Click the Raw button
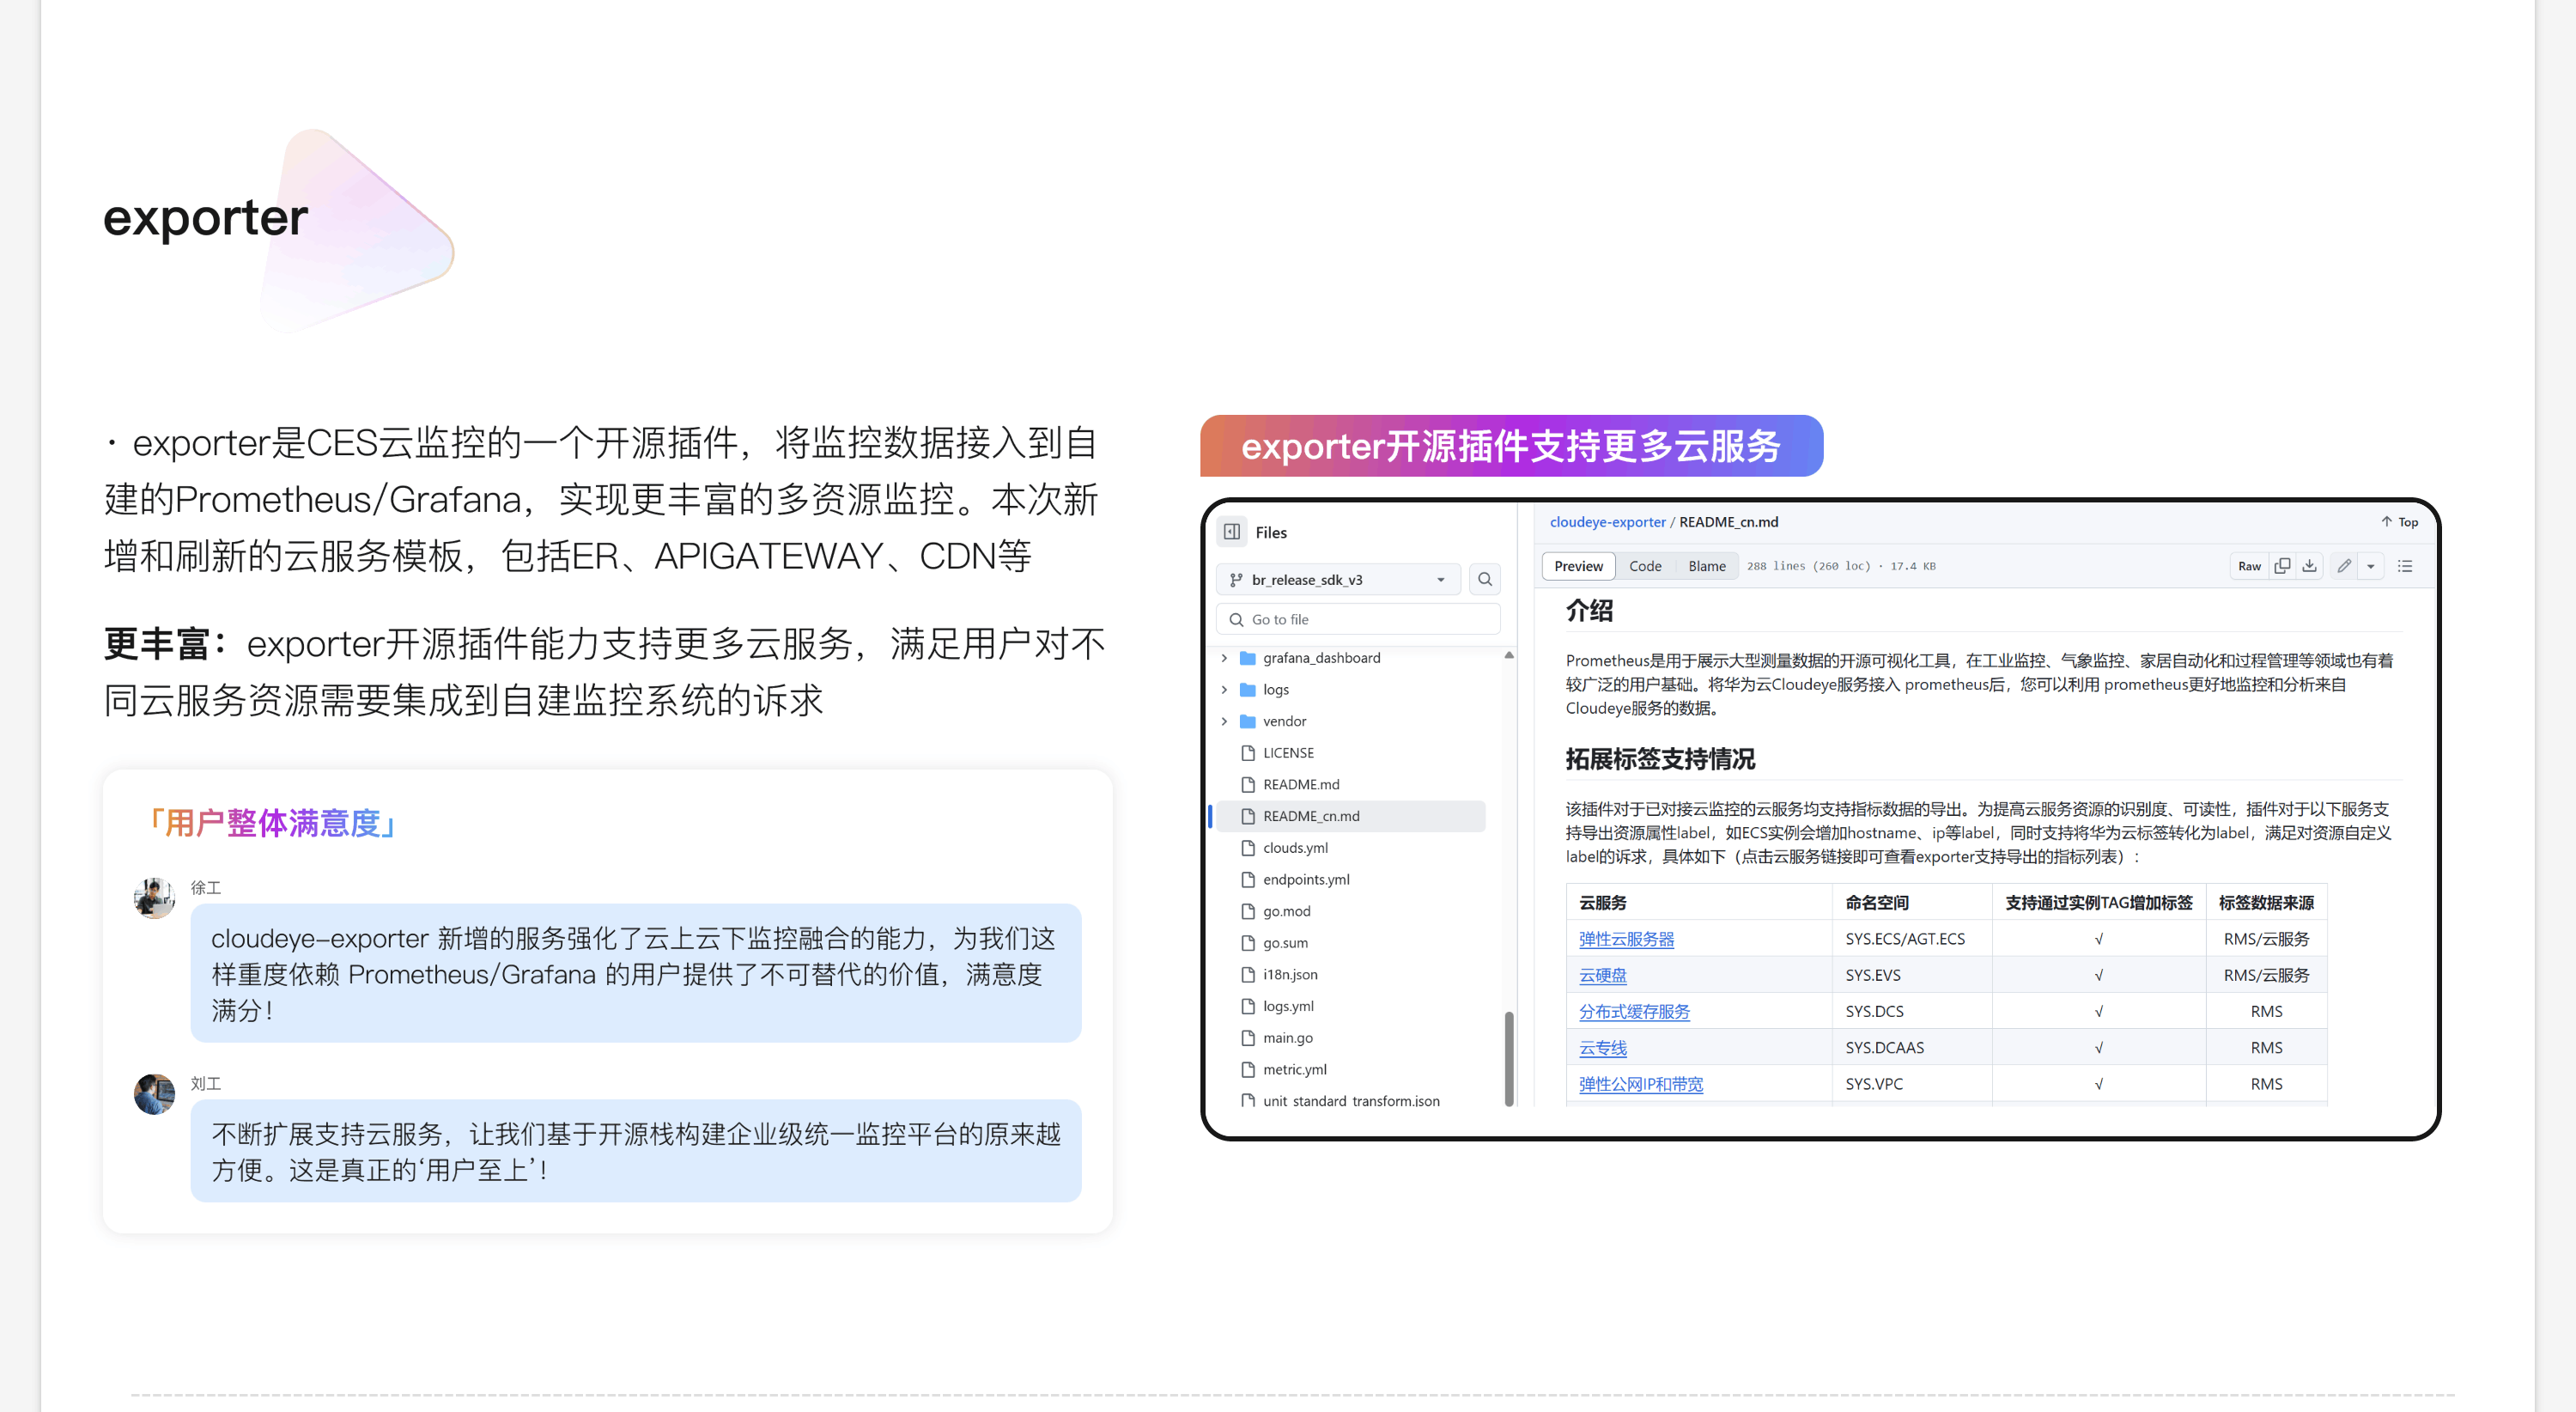This screenshot has width=2576, height=1412. [x=2249, y=566]
